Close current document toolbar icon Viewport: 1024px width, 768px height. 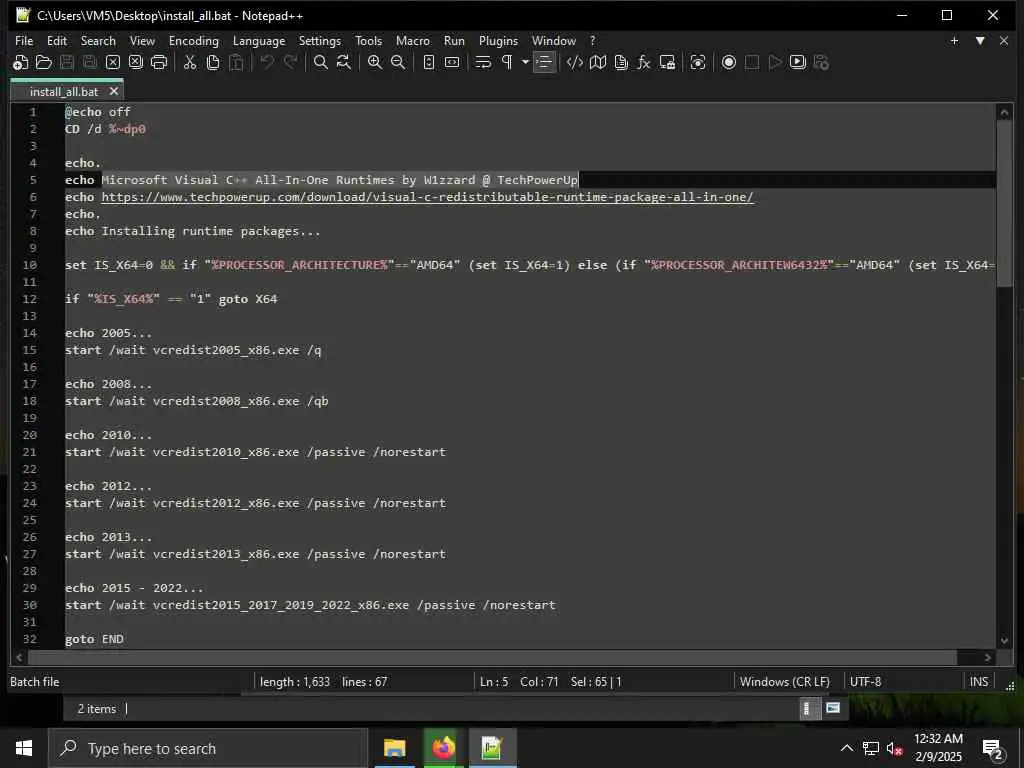pos(113,63)
